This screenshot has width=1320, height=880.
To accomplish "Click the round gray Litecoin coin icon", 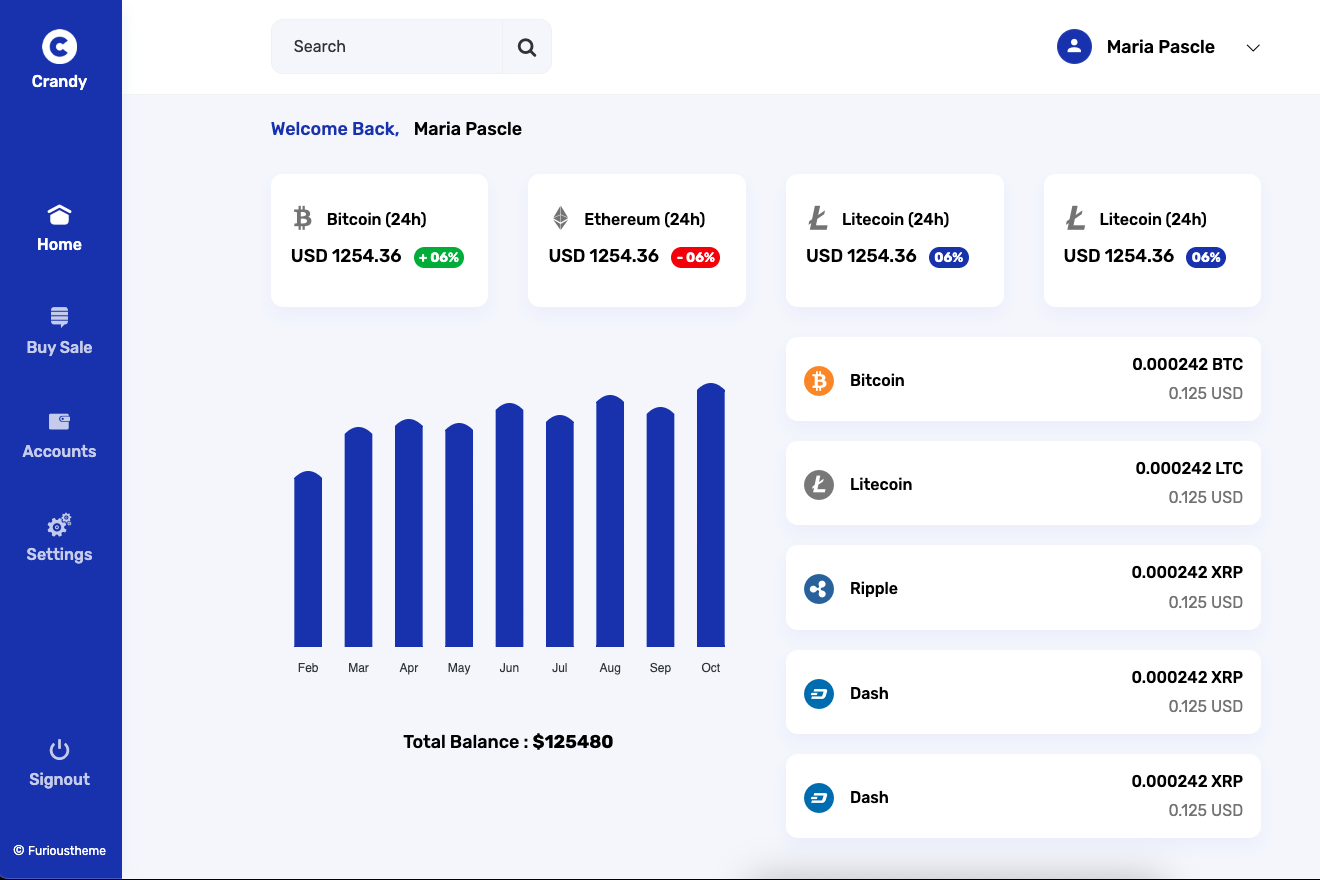I will coord(819,485).
